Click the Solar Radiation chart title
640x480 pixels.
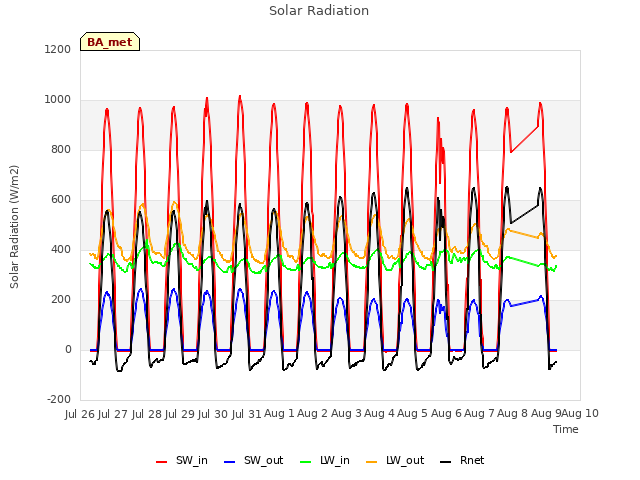[319, 11]
